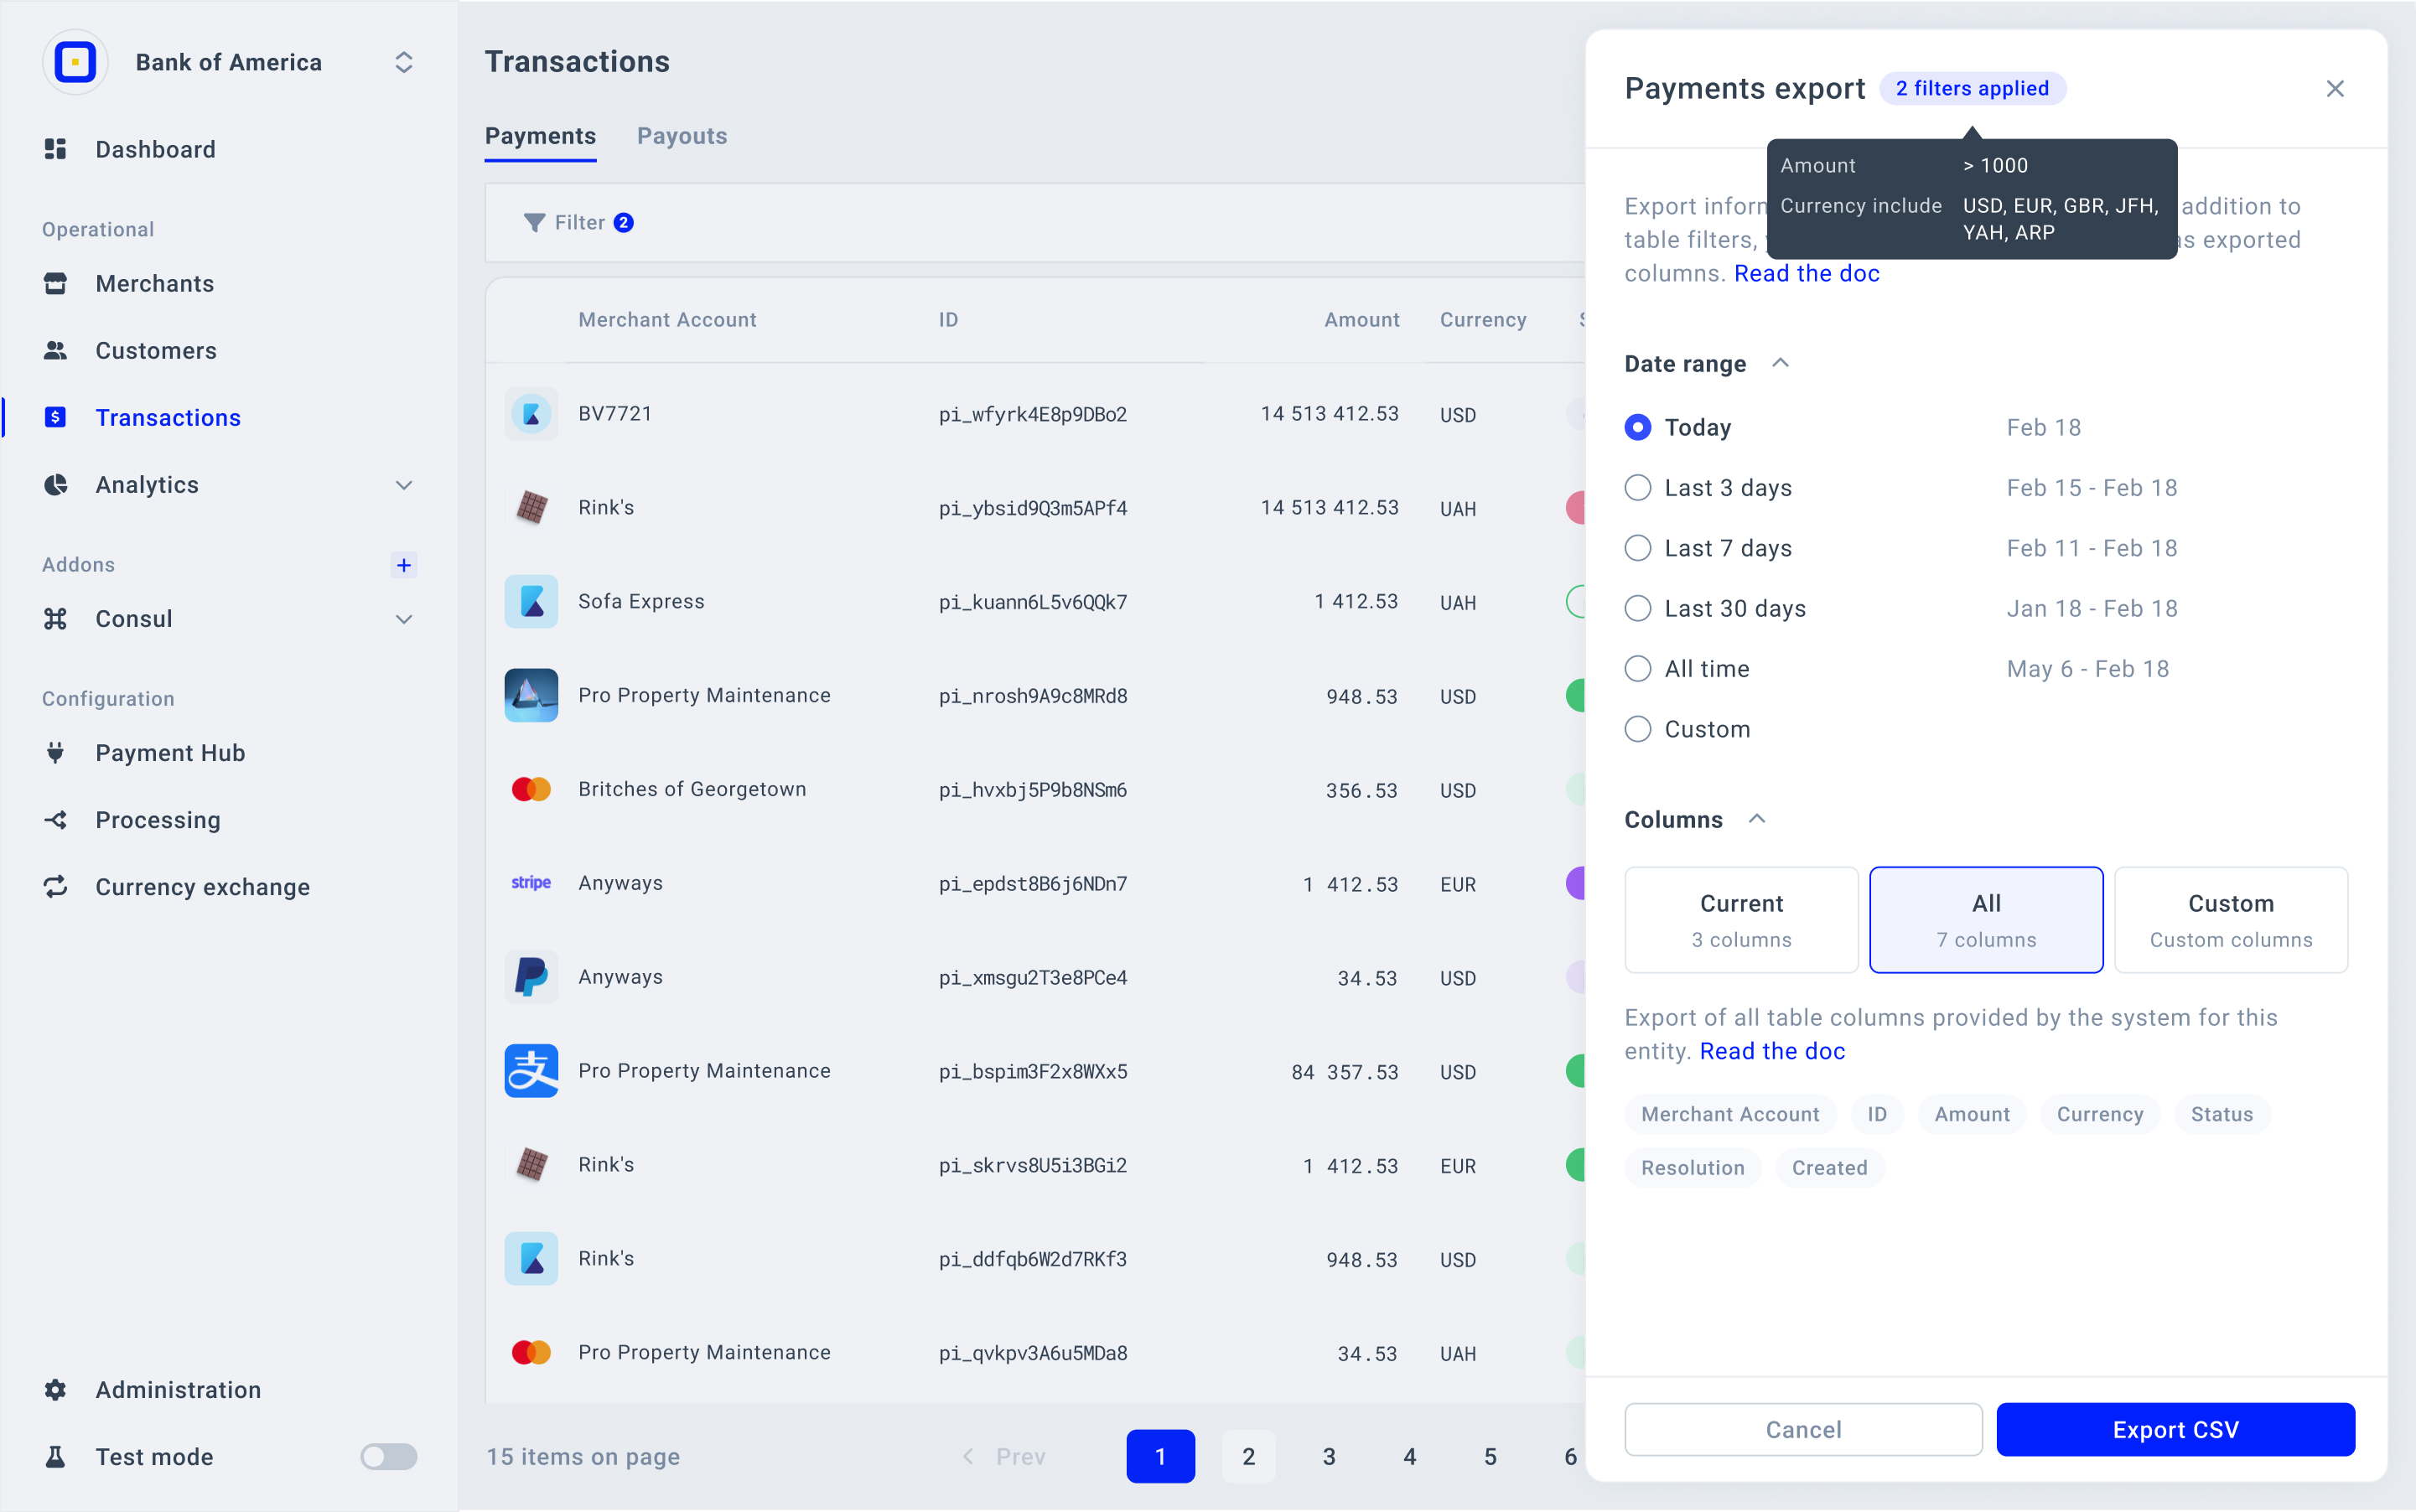Click the Cancel button
The image size is (2416, 1512).
[x=1803, y=1430]
